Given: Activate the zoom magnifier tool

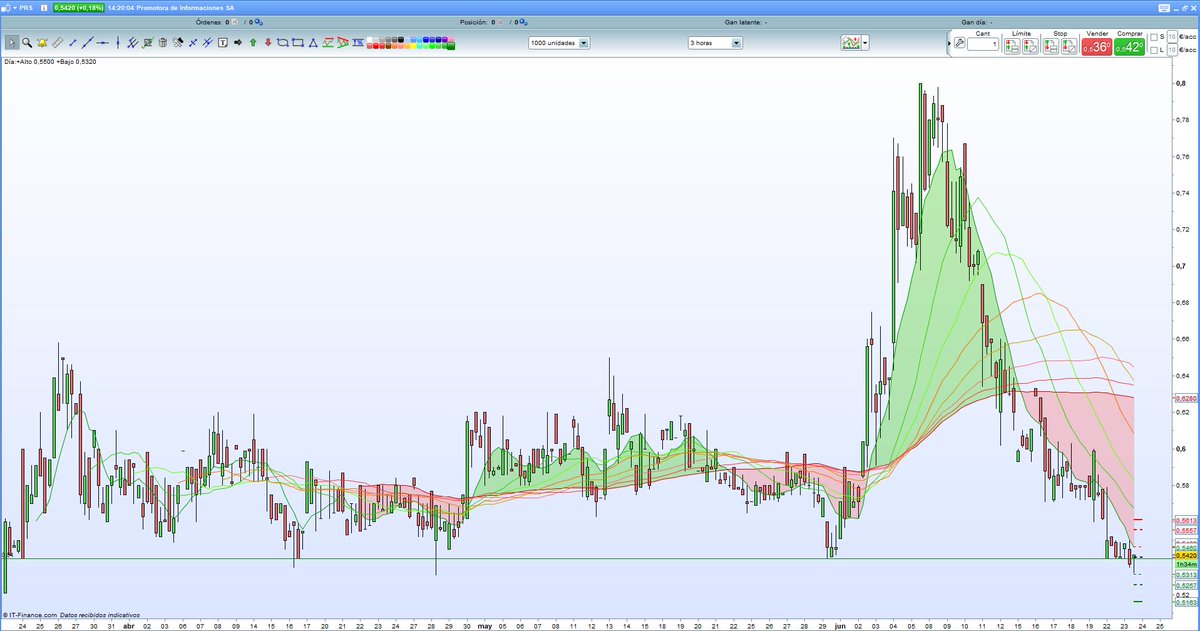Looking at the screenshot, I should pyautogui.click(x=26, y=42).
